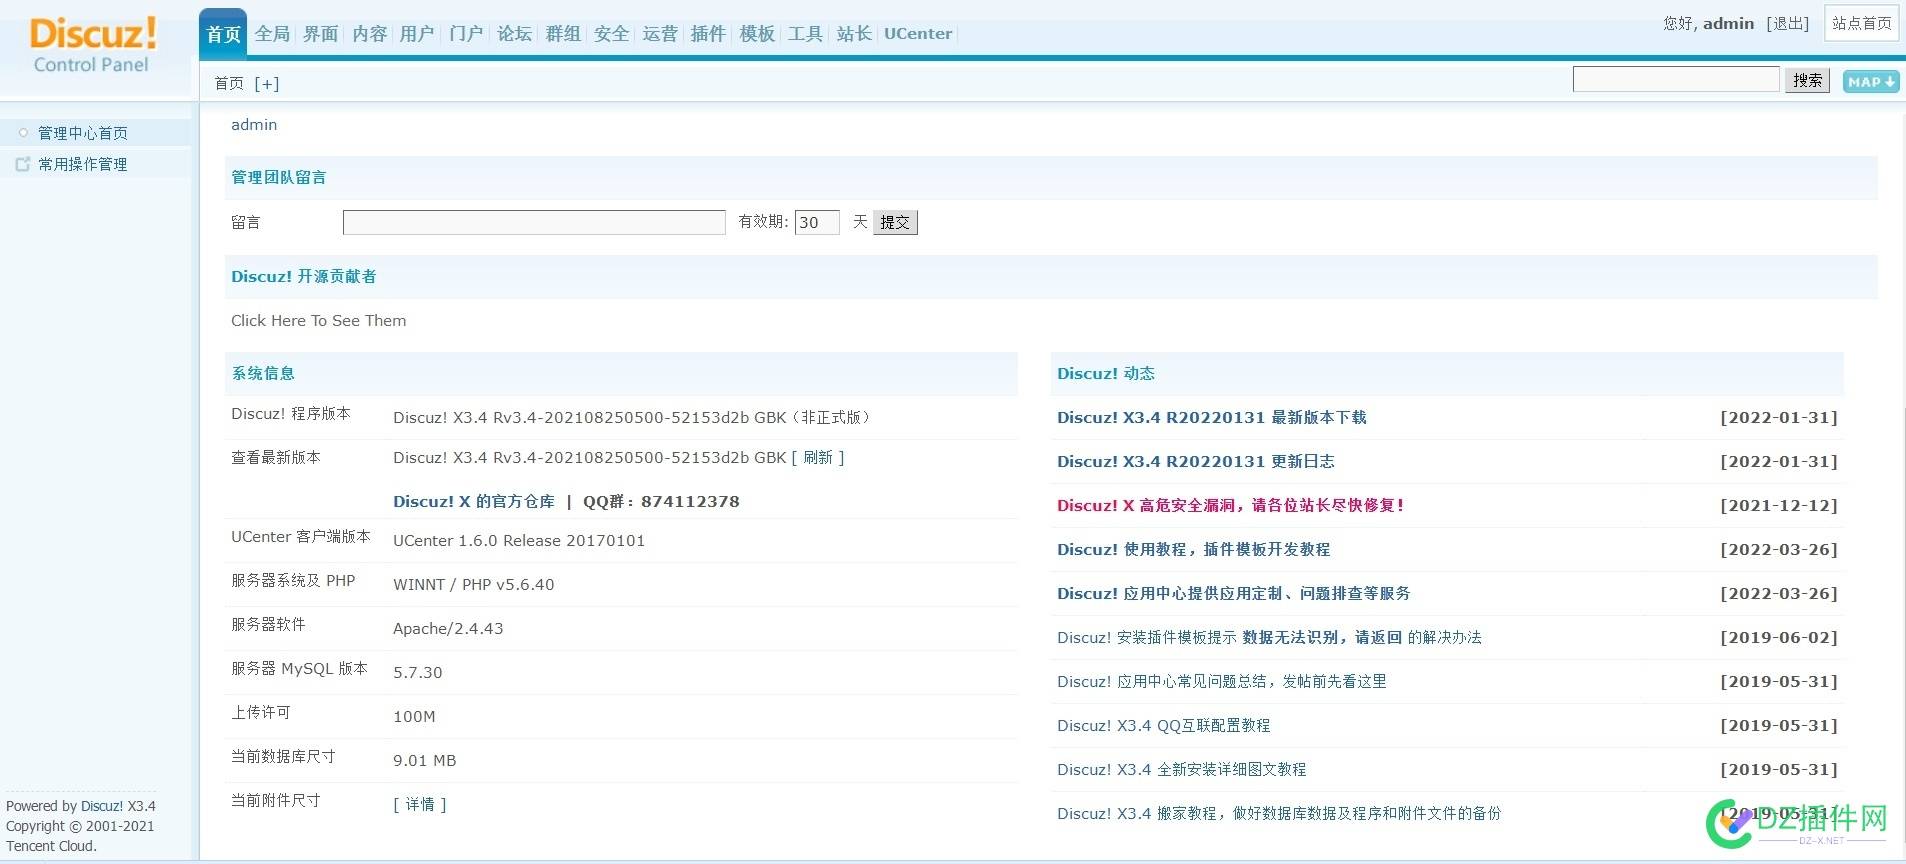This screenshot has height=864, width=1906.
Task: Focus the 留言 message input field
Action: (534, 222)
